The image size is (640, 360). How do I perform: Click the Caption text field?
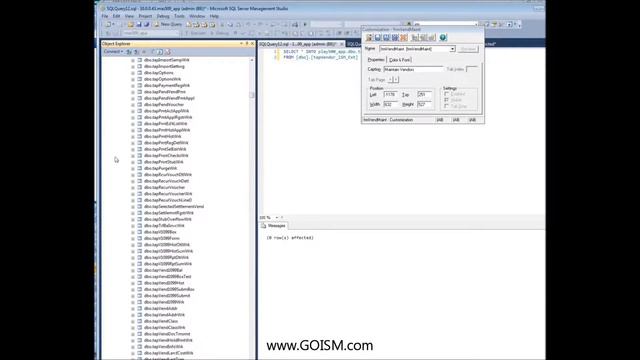click(x=413, y=69)
